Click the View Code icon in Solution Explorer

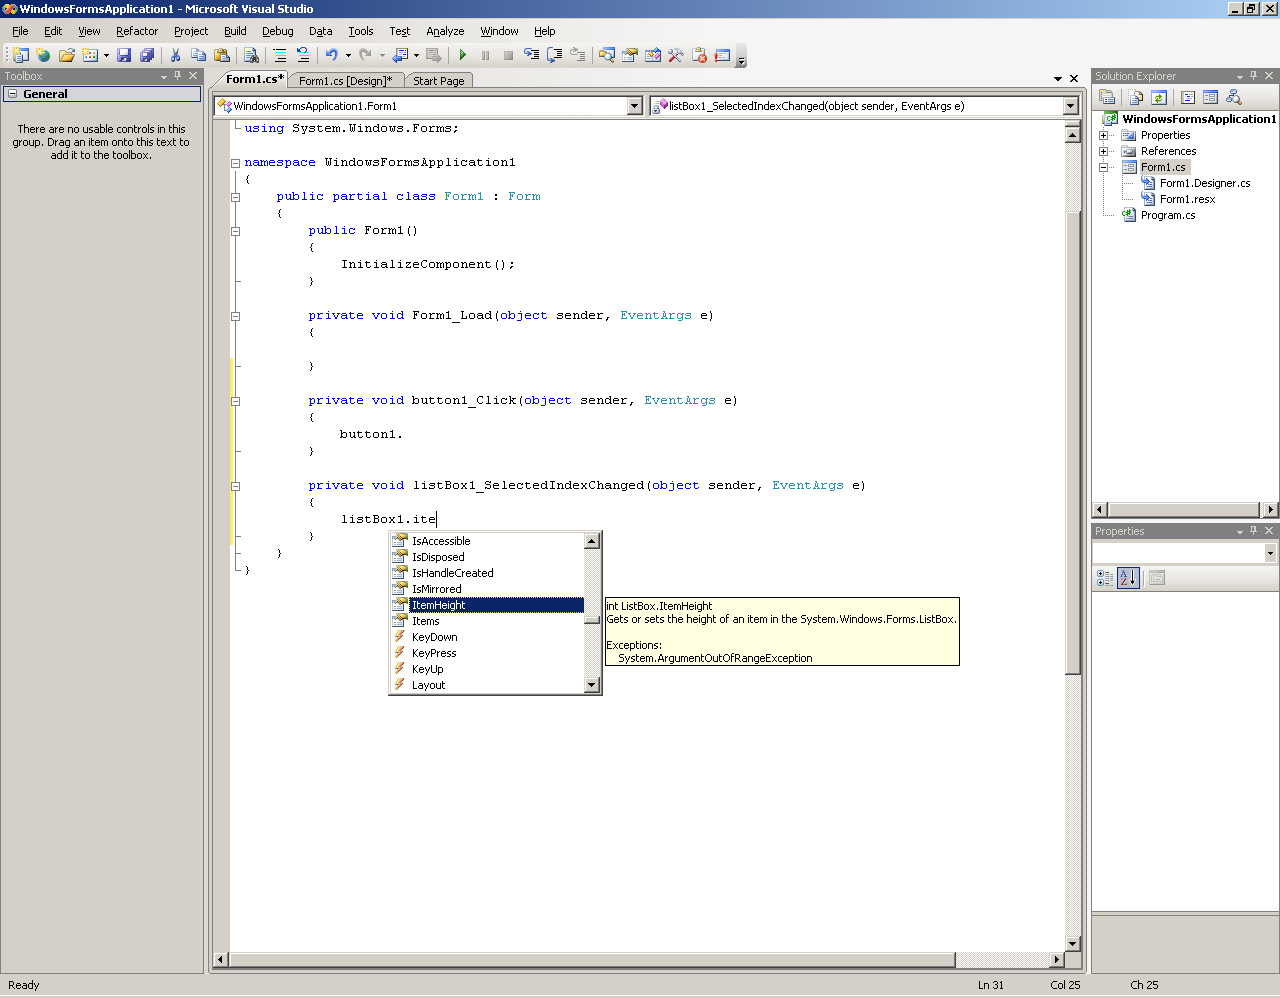pos(1188,97)
